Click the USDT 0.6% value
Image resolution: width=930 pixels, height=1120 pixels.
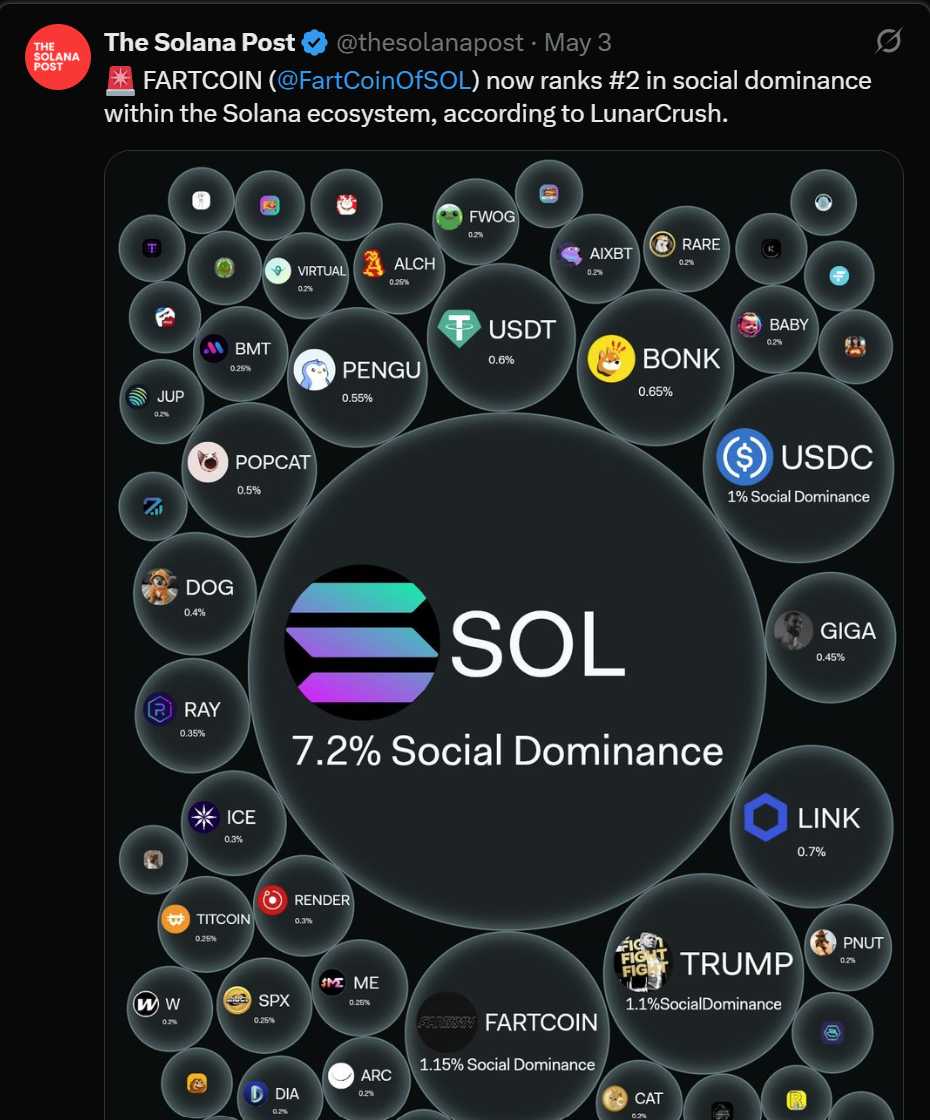[x=501, y=360]
